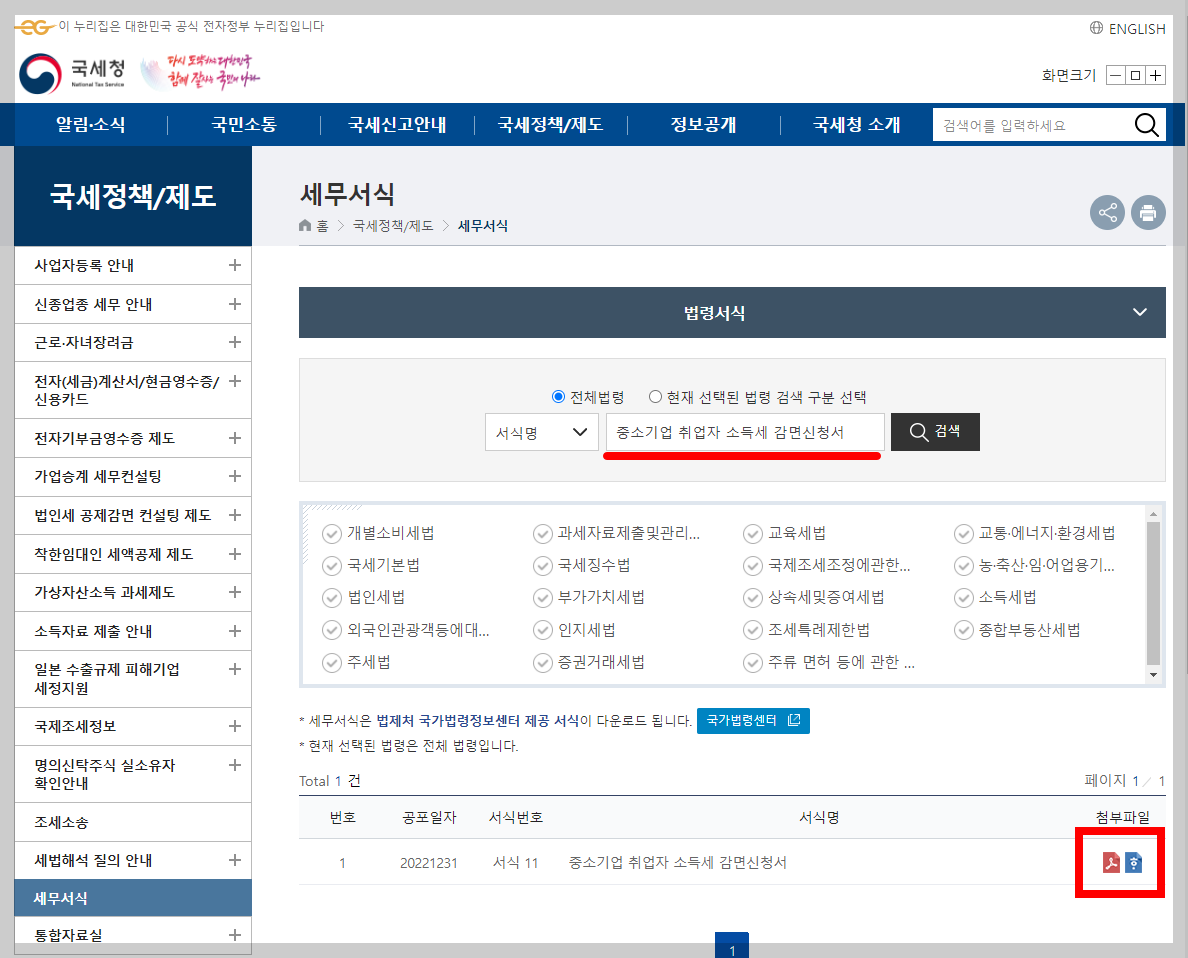Check the 조세특례제한법 law option
This screenshot has width=1188, height=958.
752,631
